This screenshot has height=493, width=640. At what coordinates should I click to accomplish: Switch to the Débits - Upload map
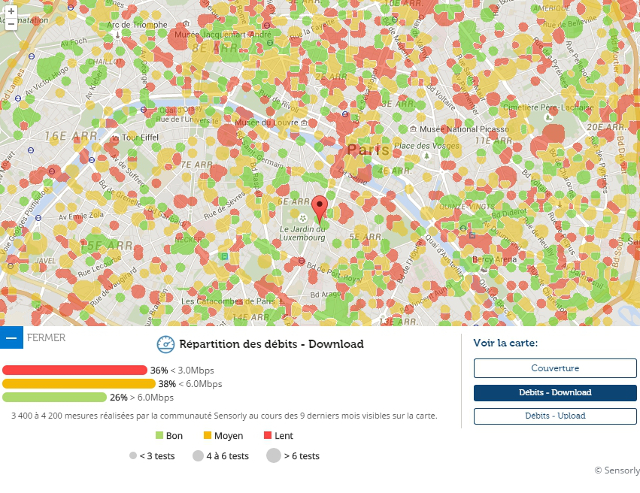click(555, 416)
